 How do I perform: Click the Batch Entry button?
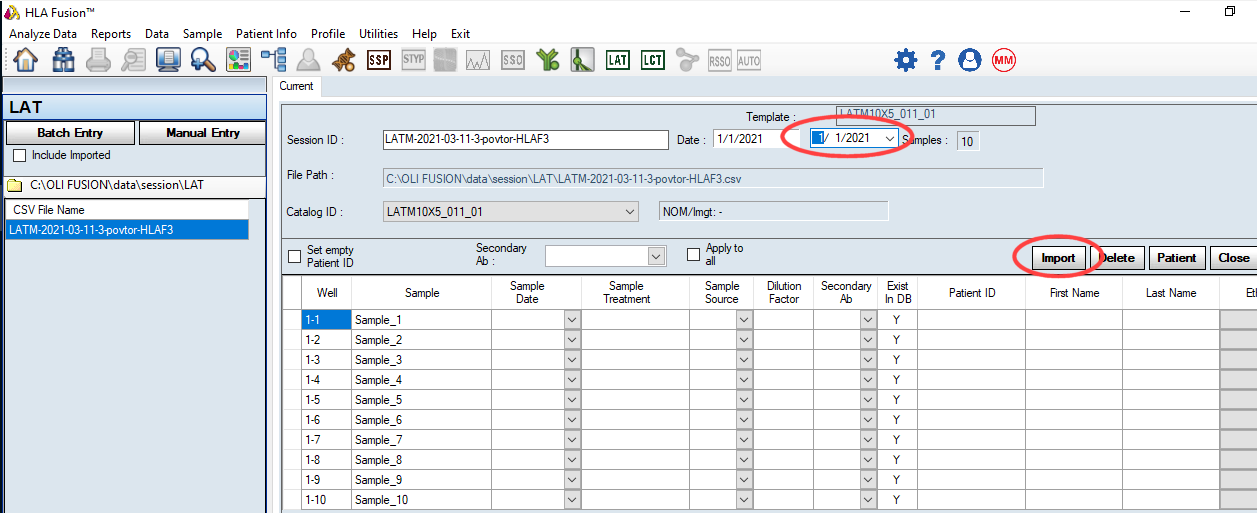click(x=70, y=133)
